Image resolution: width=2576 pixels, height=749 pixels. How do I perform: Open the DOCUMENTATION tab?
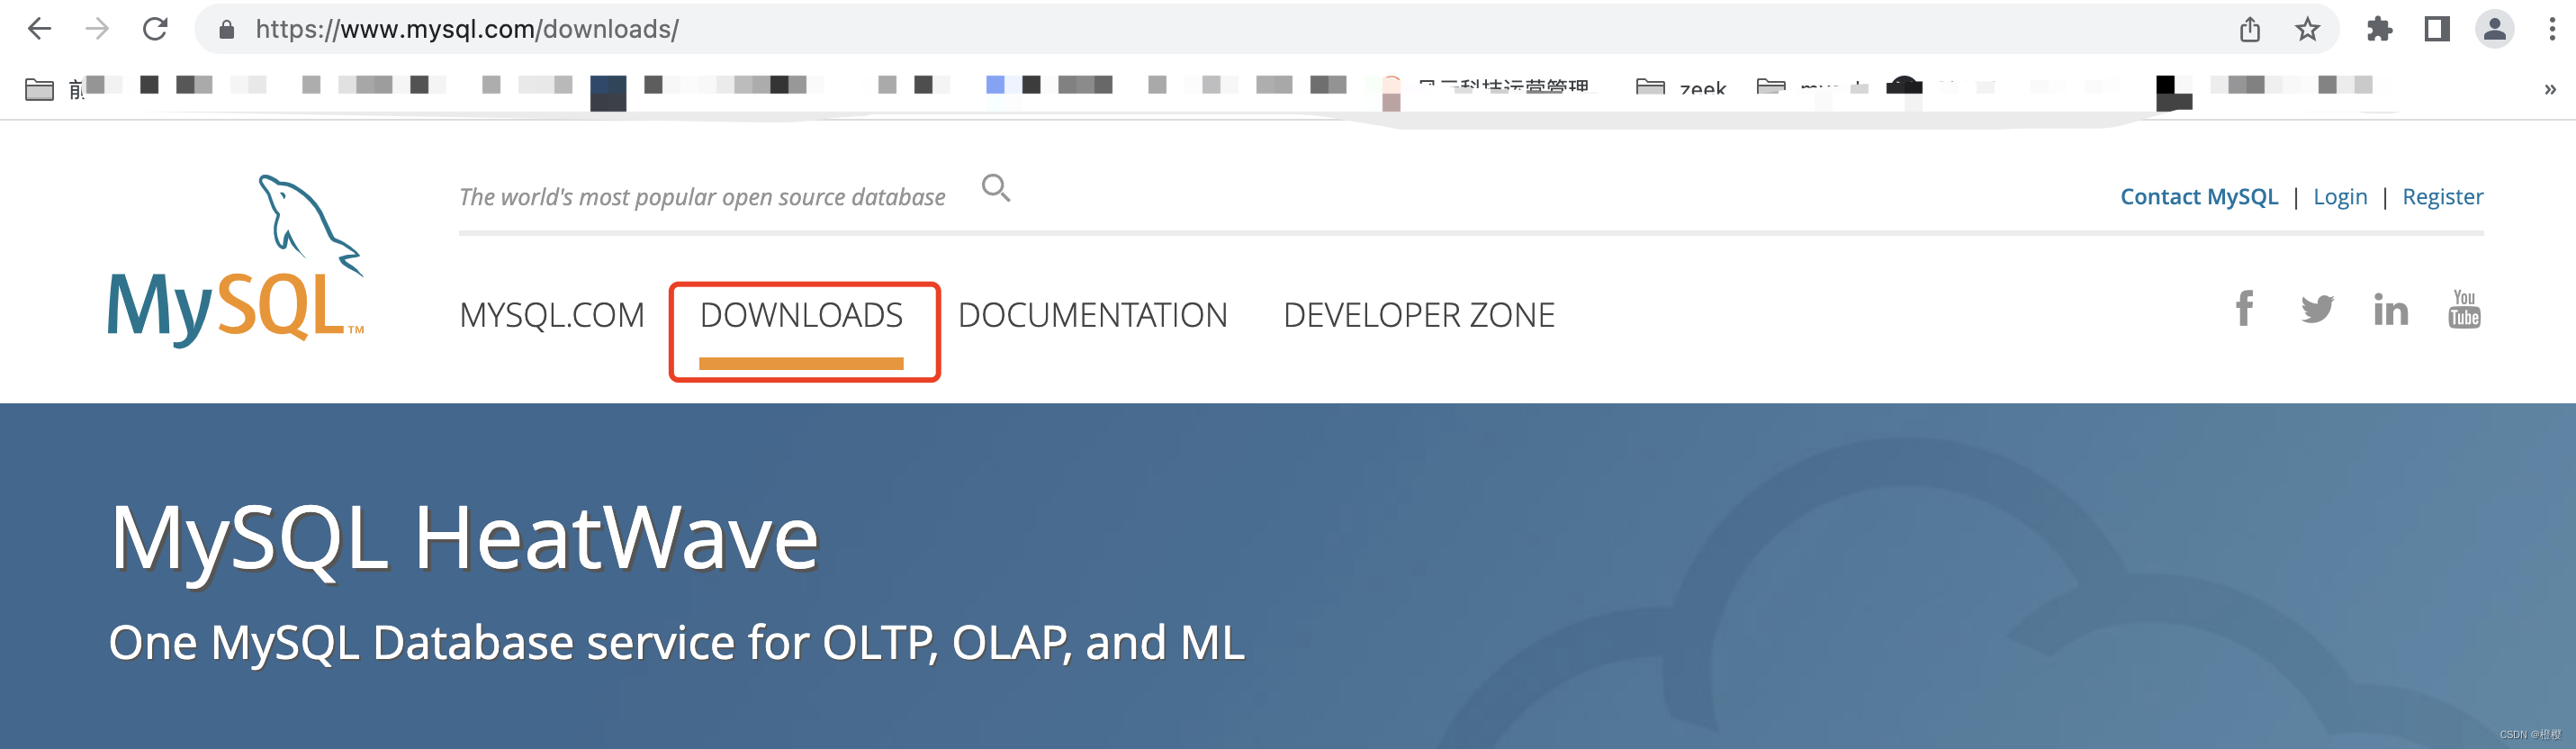point(1092,315)
